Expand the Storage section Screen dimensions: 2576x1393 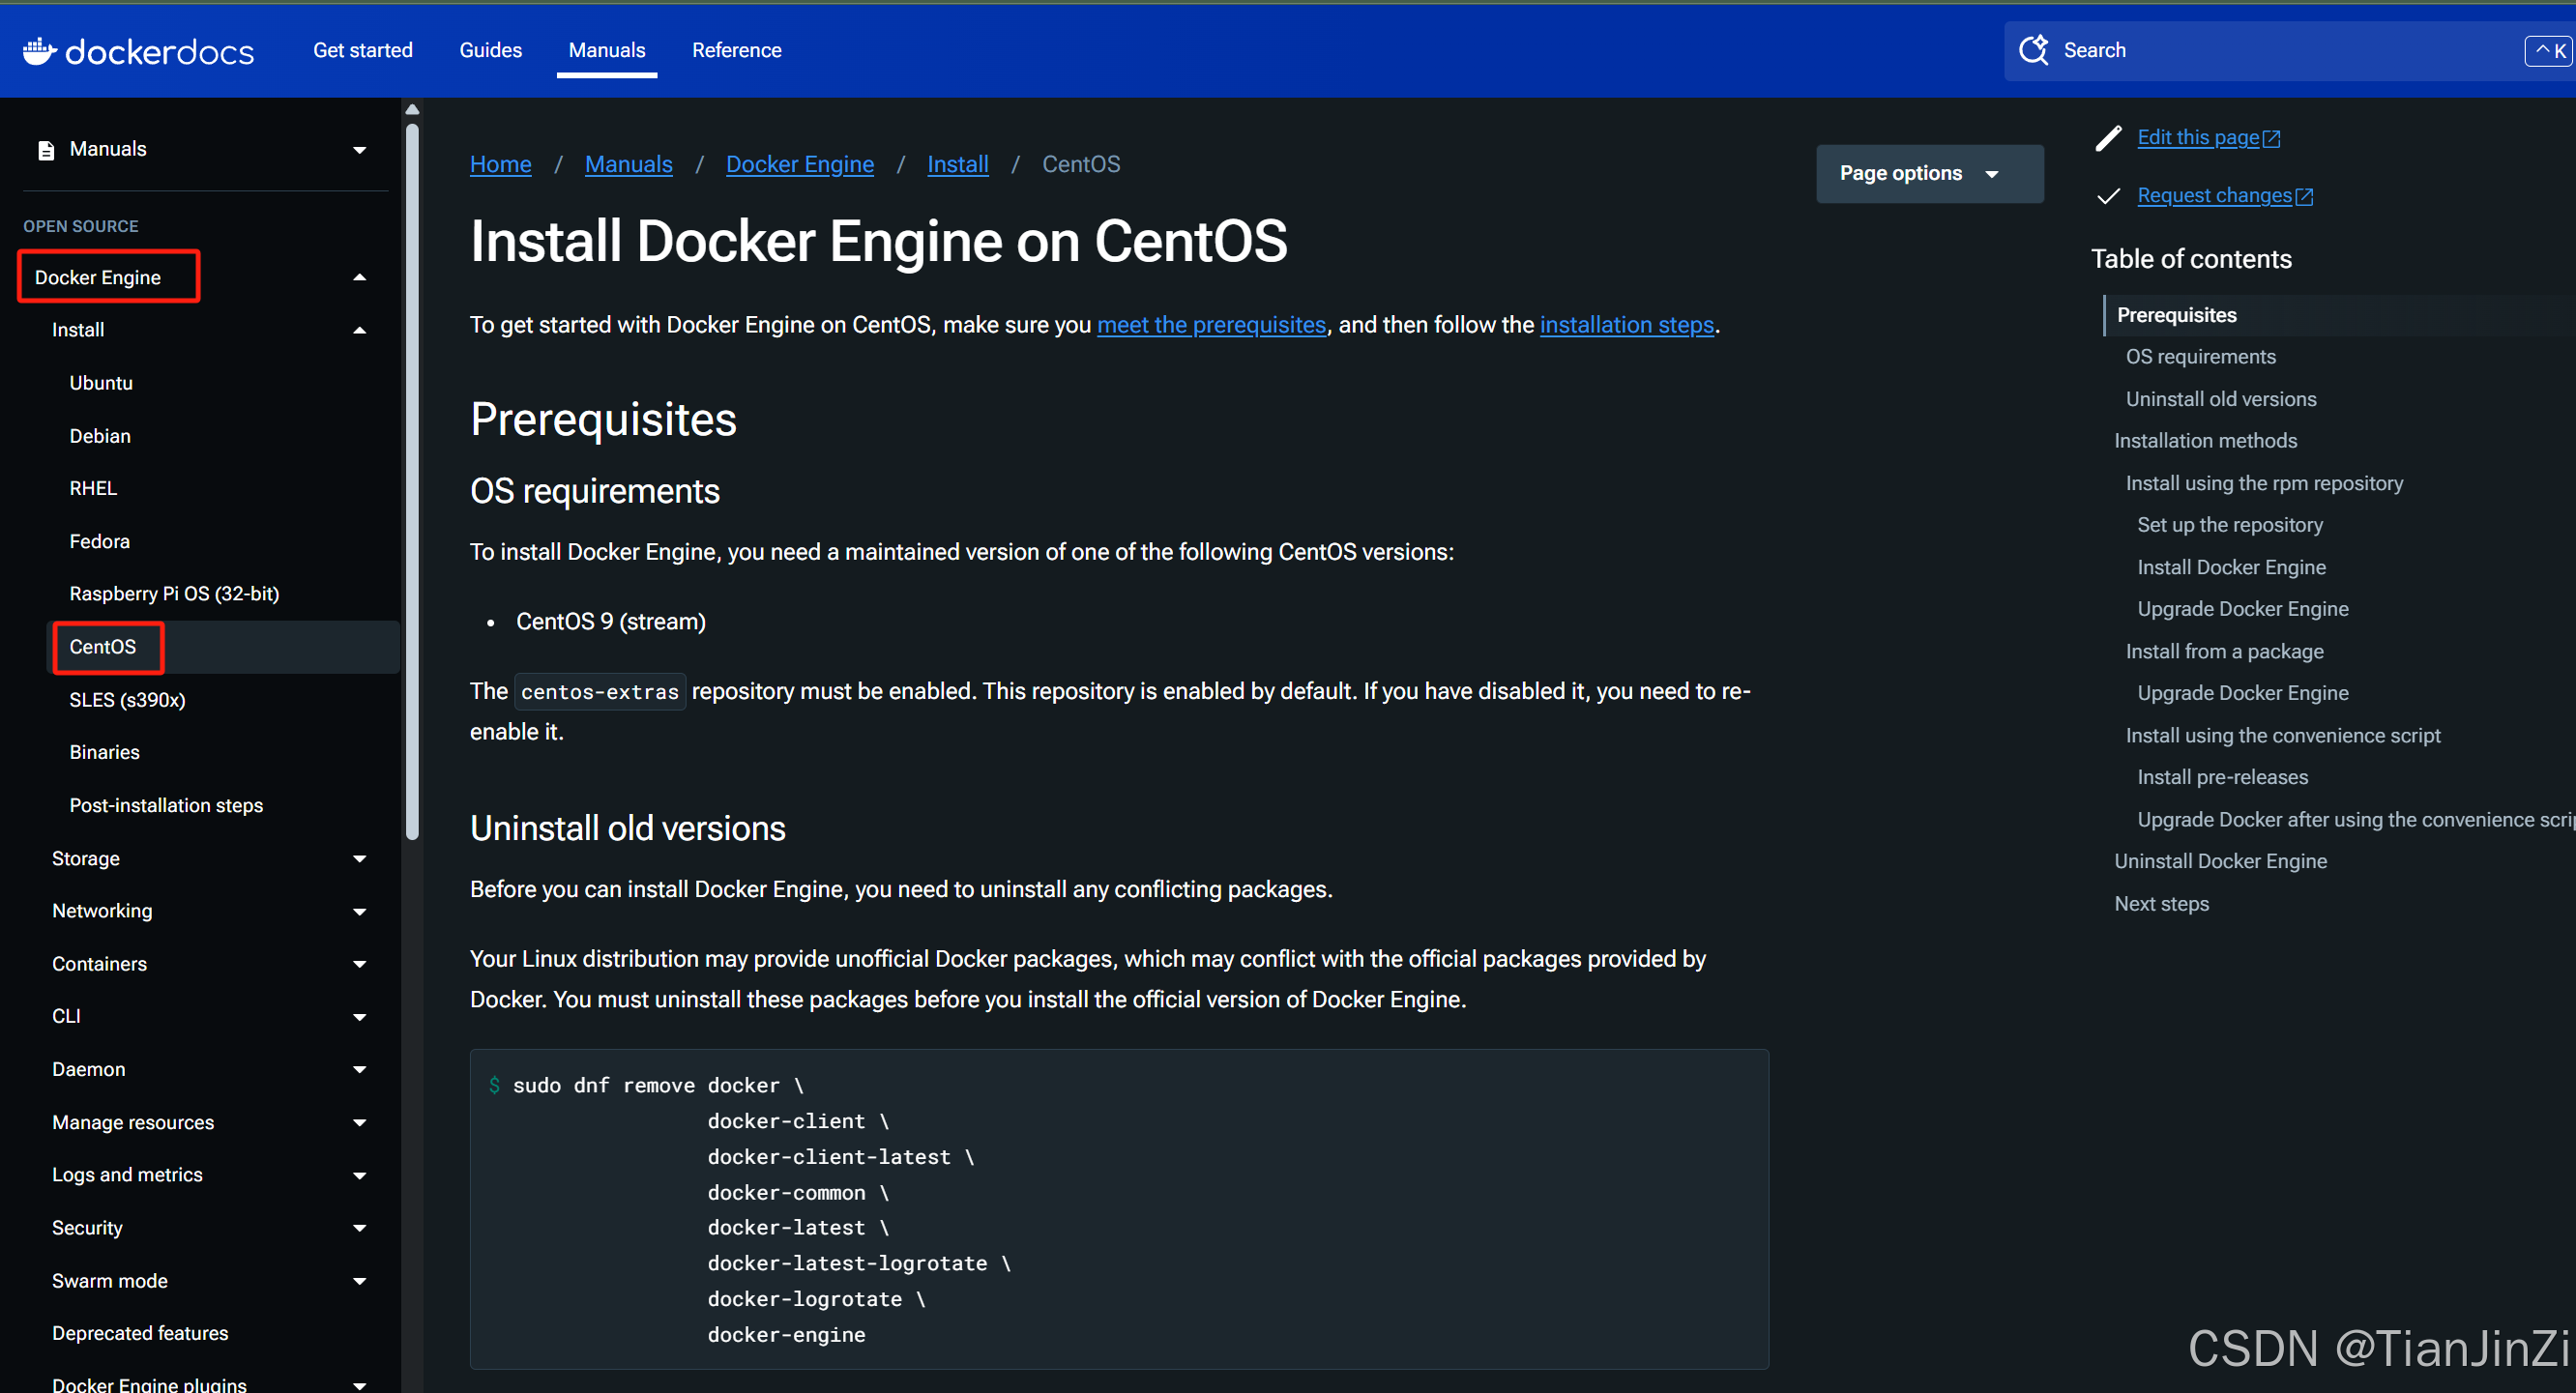(x=360, y=859)
